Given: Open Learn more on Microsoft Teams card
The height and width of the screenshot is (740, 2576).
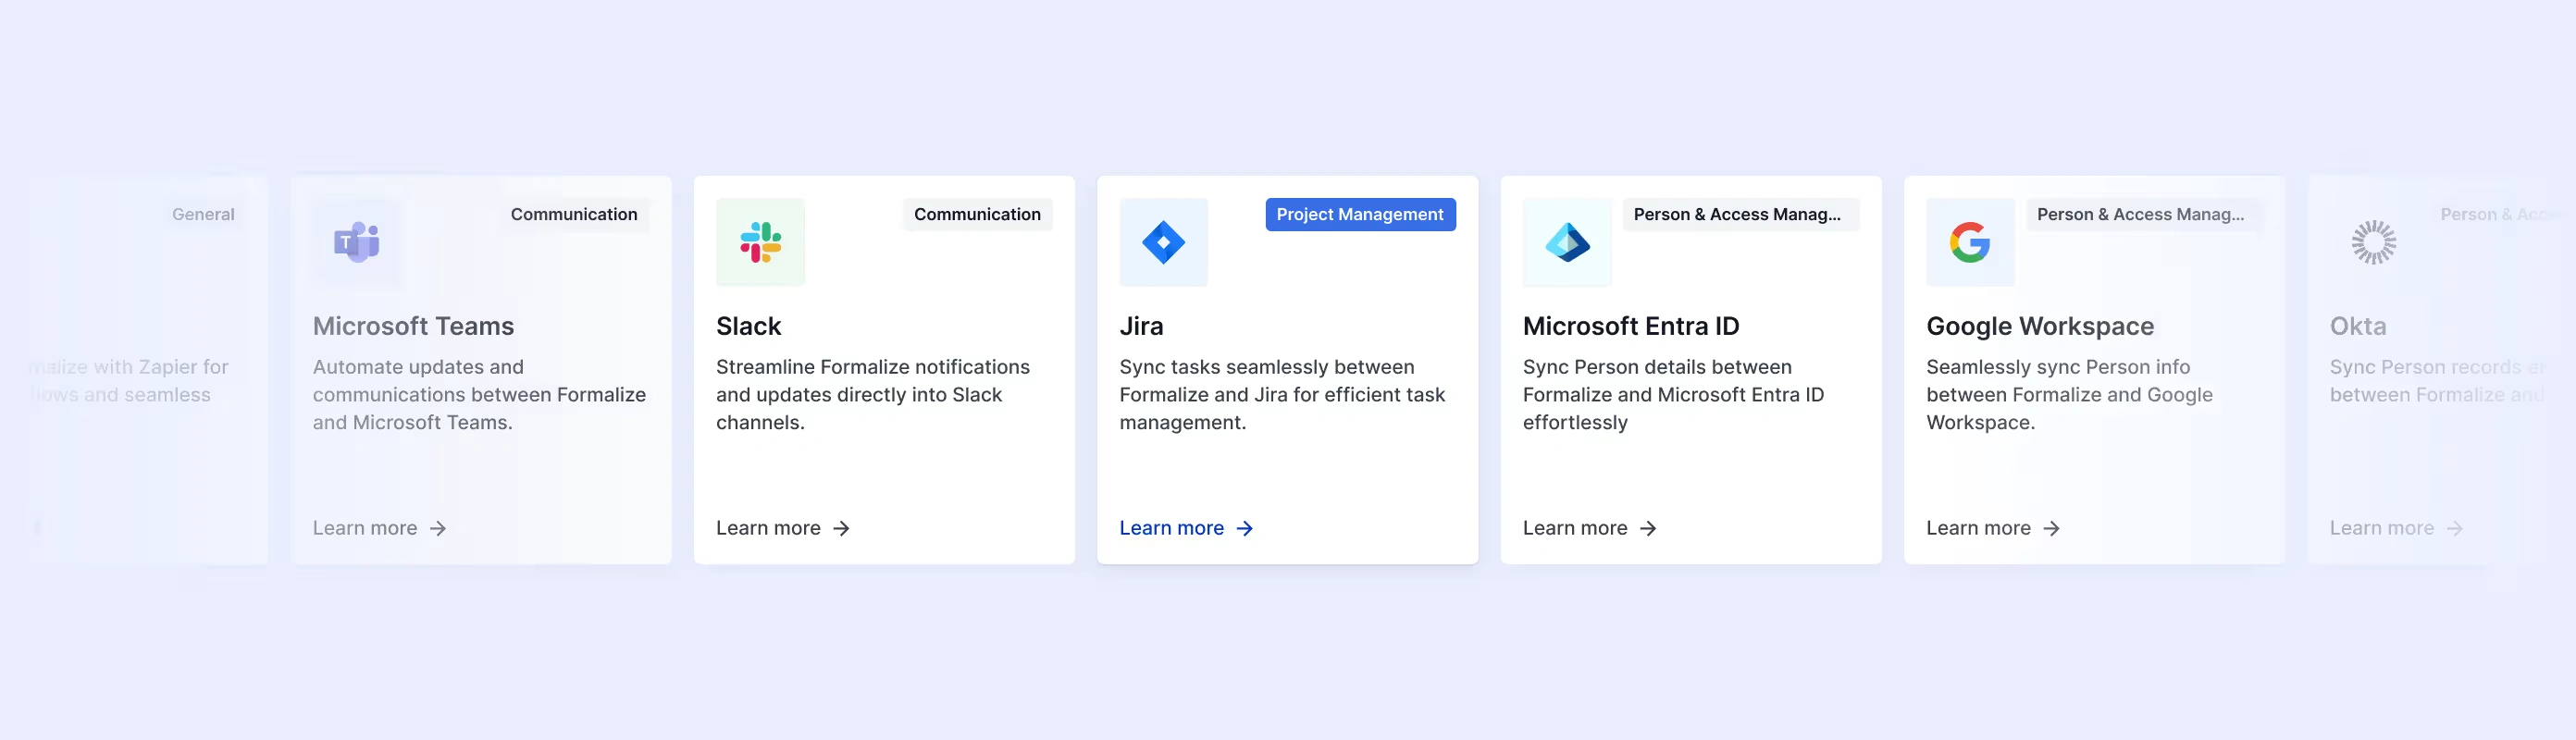Looking at the screenshot, I should pyautogui.click(x=380, y=528).
